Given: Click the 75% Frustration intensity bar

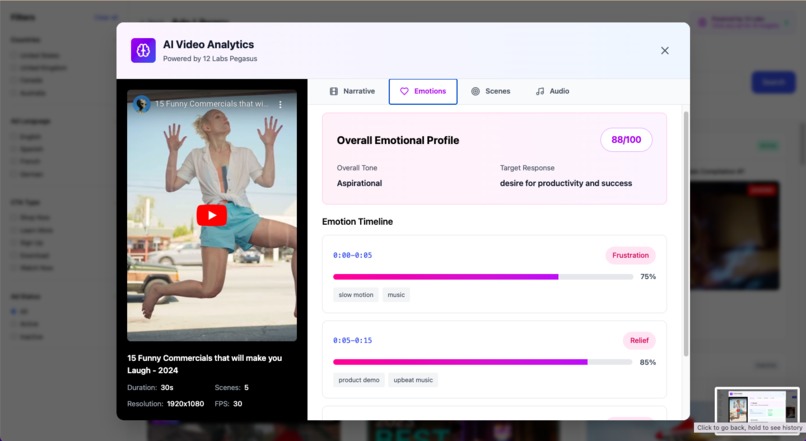Looking at the screenshot, I should click(x=483, y=277).
